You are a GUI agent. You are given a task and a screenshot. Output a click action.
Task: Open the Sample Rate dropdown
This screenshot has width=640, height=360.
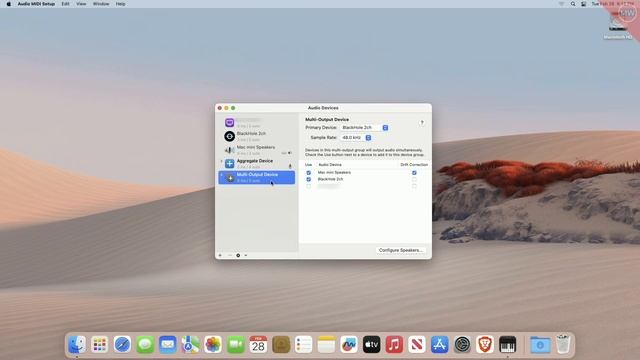356,138
